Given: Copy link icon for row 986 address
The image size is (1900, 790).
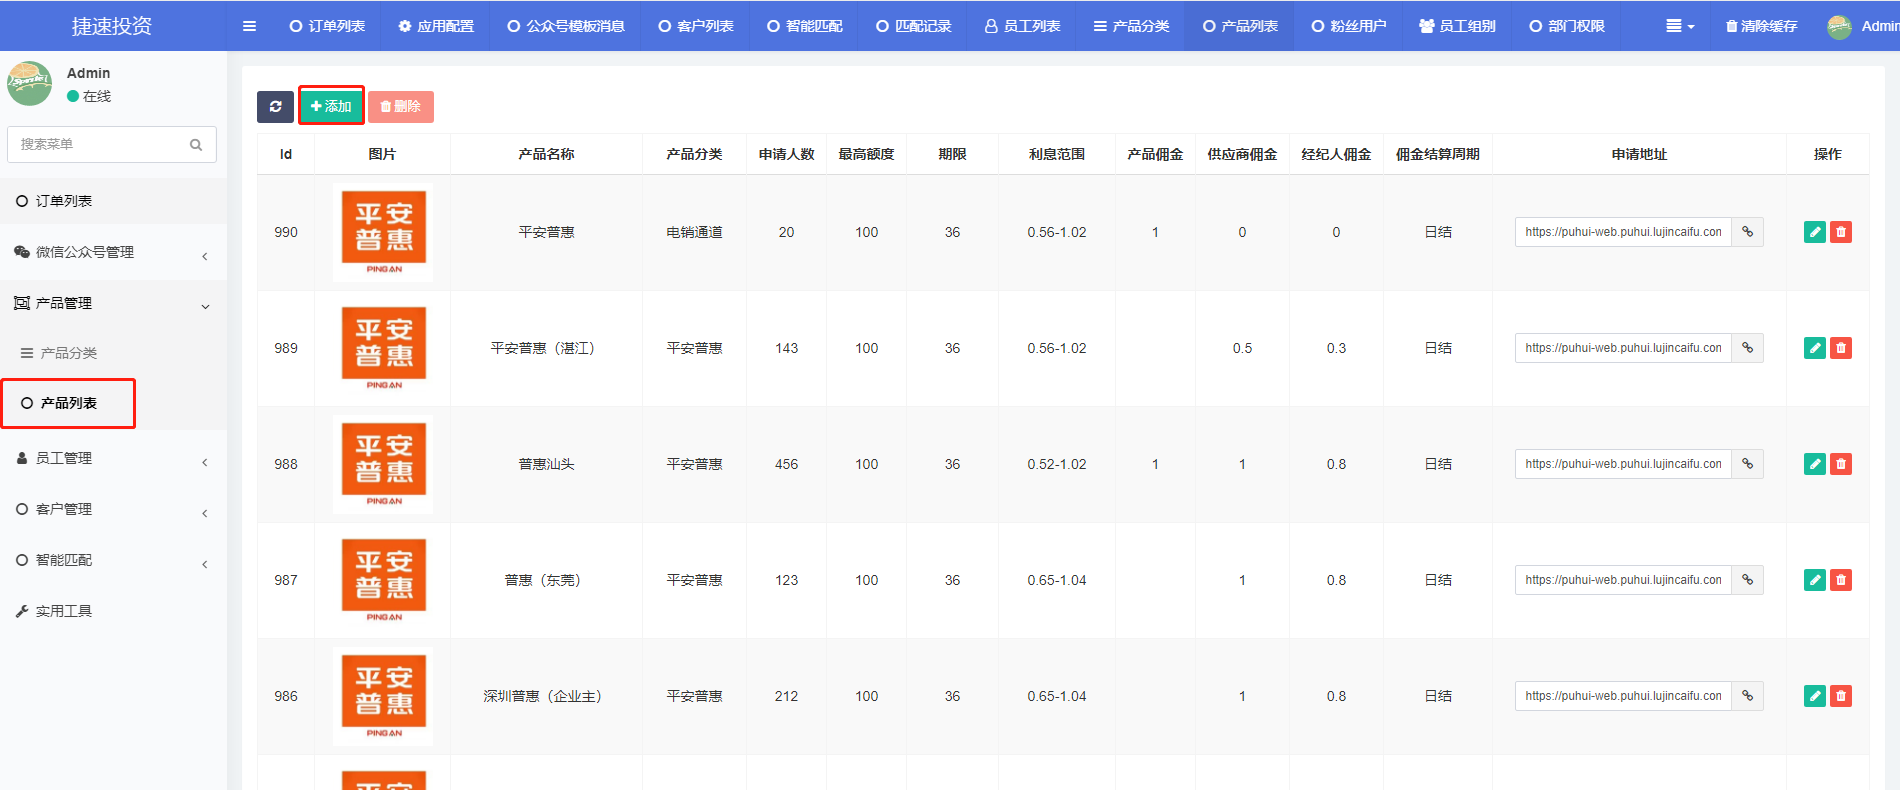Looking at the screenshot, I should coord(1747,696).
